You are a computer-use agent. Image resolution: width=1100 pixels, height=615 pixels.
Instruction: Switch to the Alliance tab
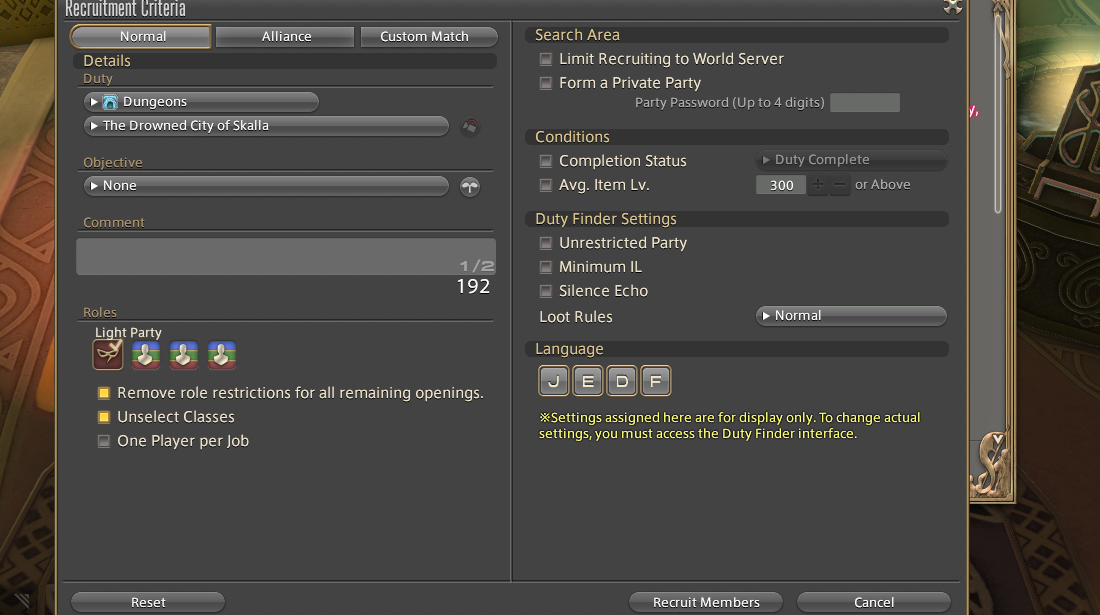[x=286, y=37]
